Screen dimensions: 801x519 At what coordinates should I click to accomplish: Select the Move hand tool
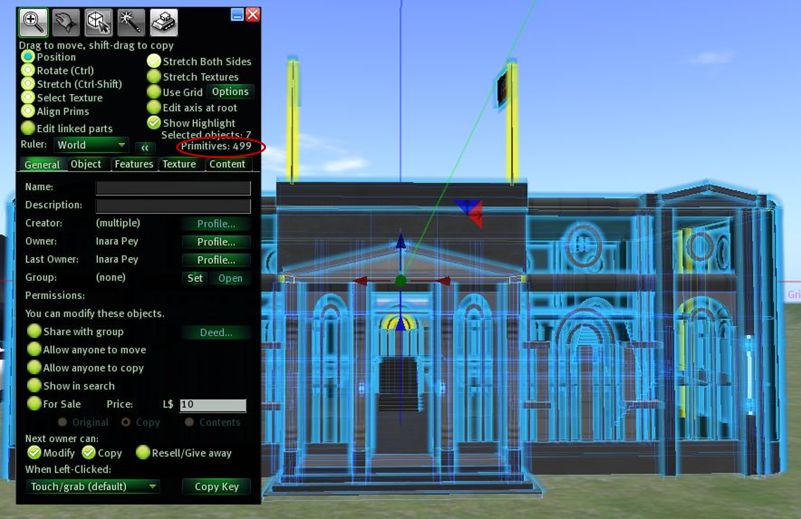[65, 20]
